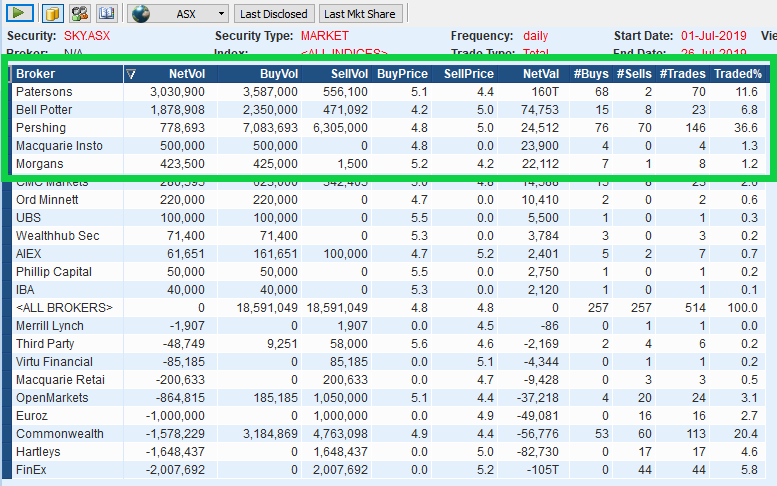Select the Commonwealth broker row
The height and width of the screenshot is (486, 777).
pyautogui.click(x=389, y=433)
